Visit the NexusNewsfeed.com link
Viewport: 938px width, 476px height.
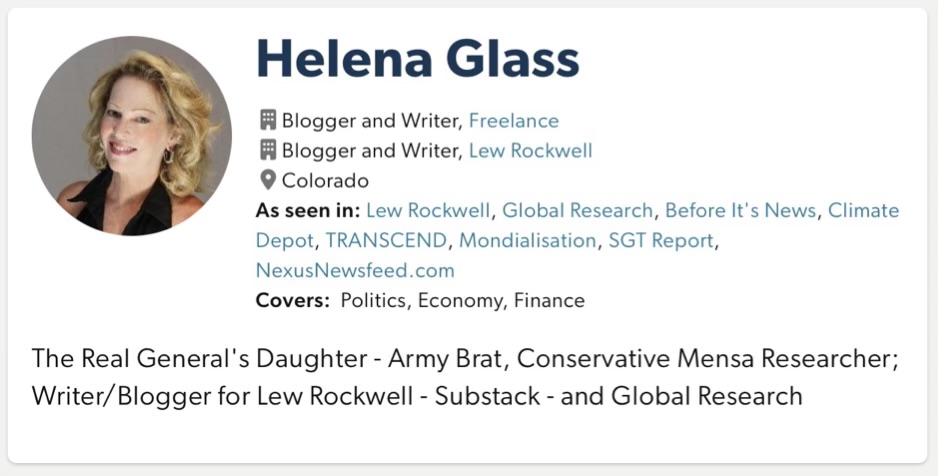355,270
